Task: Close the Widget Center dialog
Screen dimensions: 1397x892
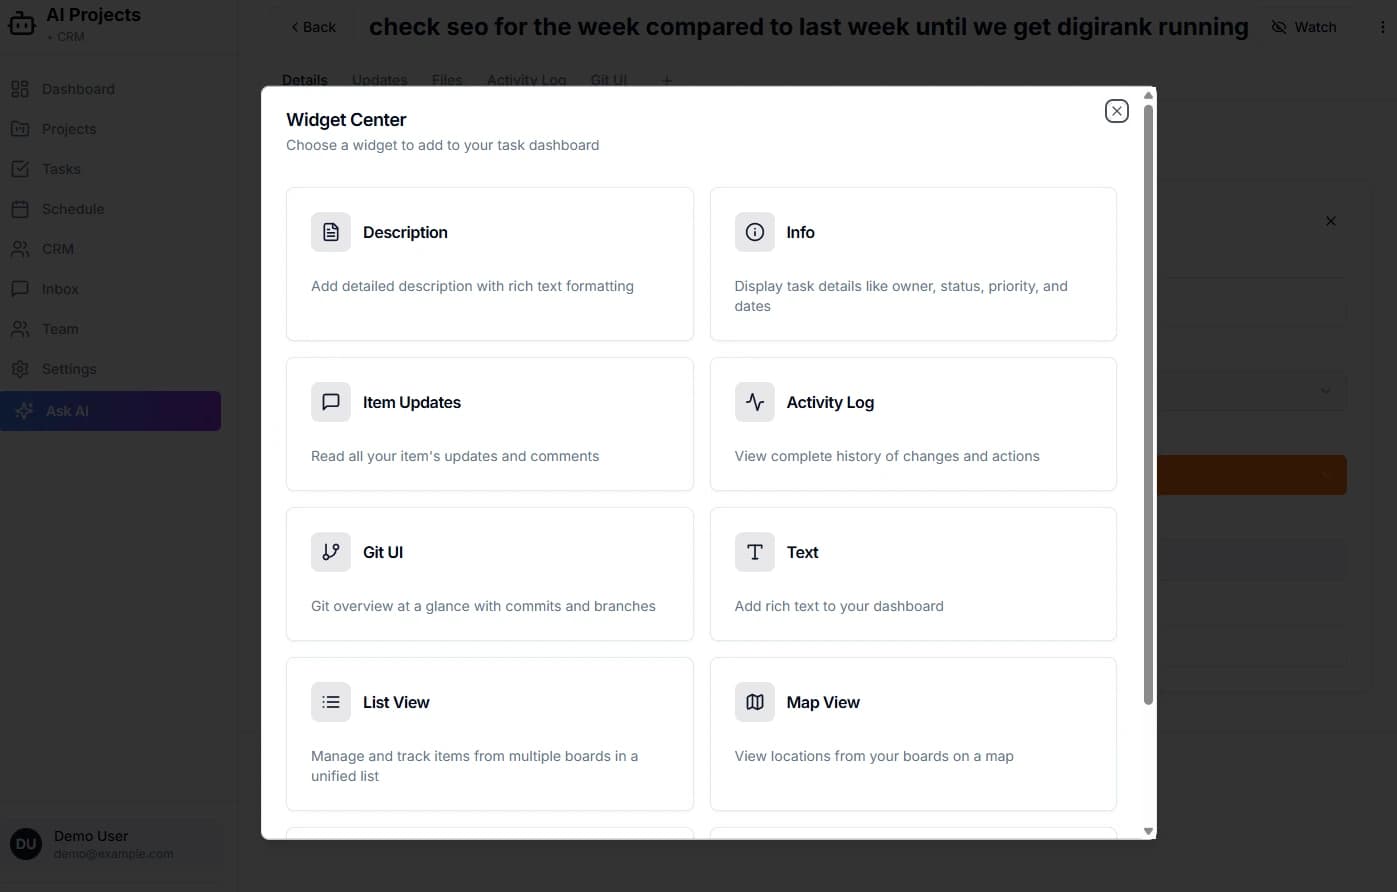Action: pyautogui.click(x=1116, y=110)
